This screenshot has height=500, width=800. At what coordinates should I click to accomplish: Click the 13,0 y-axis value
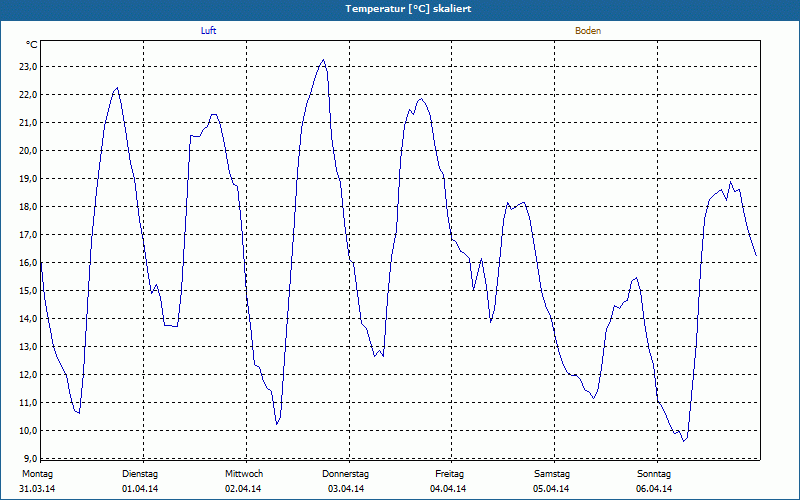29,347
